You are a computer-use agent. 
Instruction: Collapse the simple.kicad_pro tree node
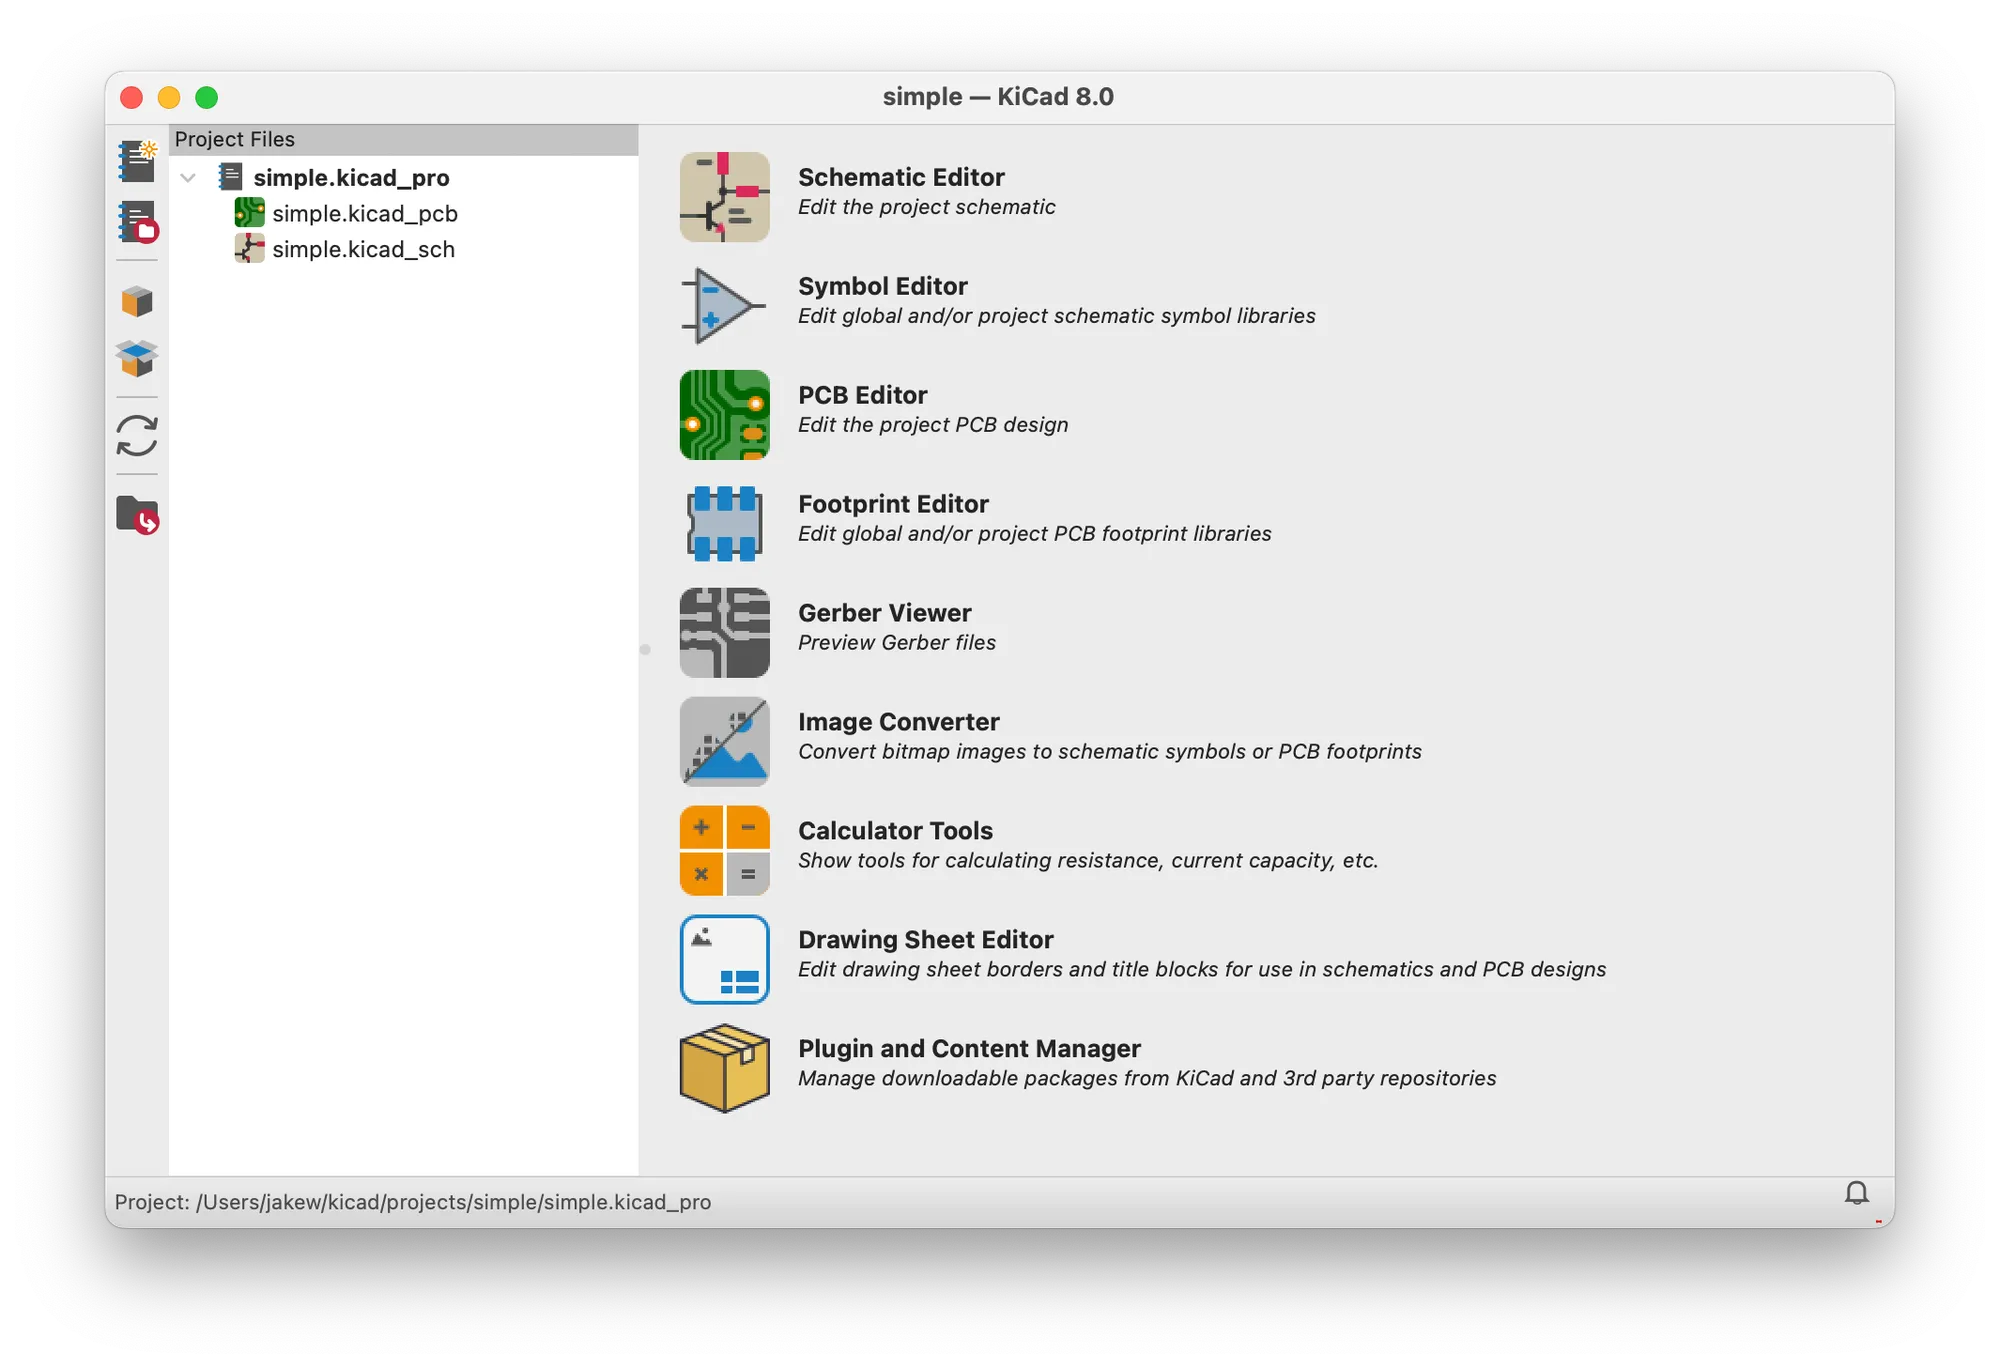point(188,178)
